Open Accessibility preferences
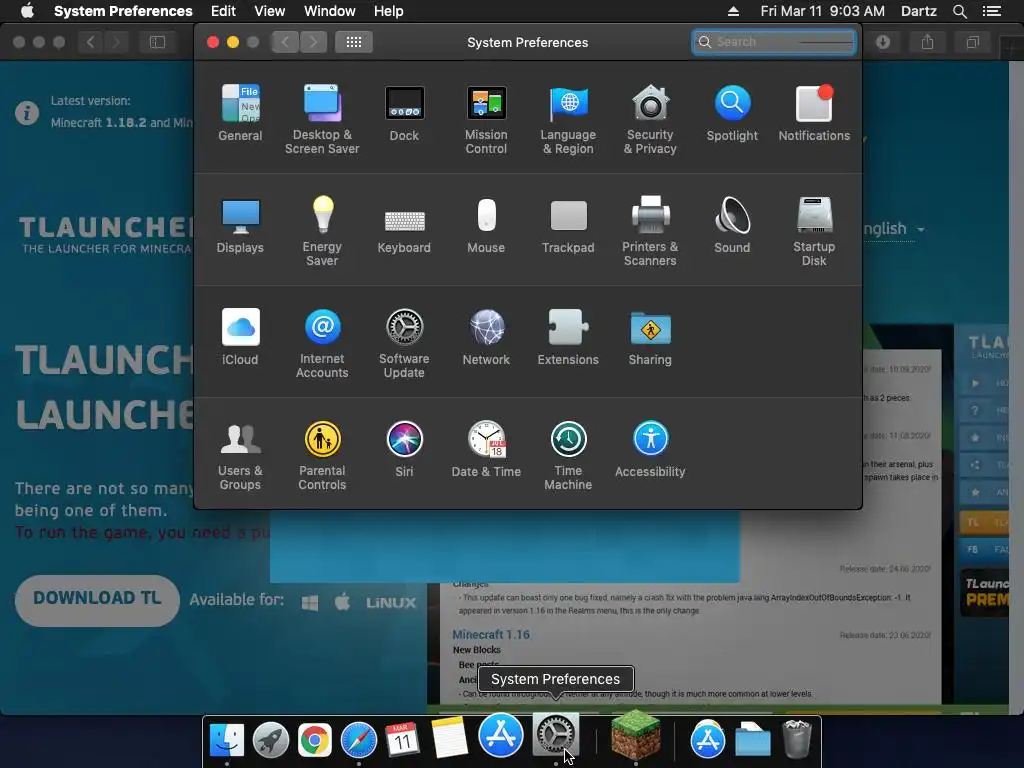Viewport: 1024px width, 768px height. [650, 449]
